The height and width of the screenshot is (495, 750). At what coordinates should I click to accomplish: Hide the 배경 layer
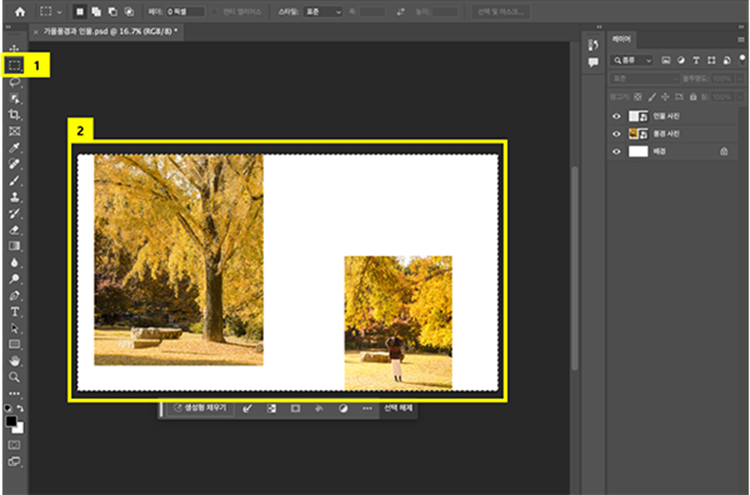click(616, 151)
